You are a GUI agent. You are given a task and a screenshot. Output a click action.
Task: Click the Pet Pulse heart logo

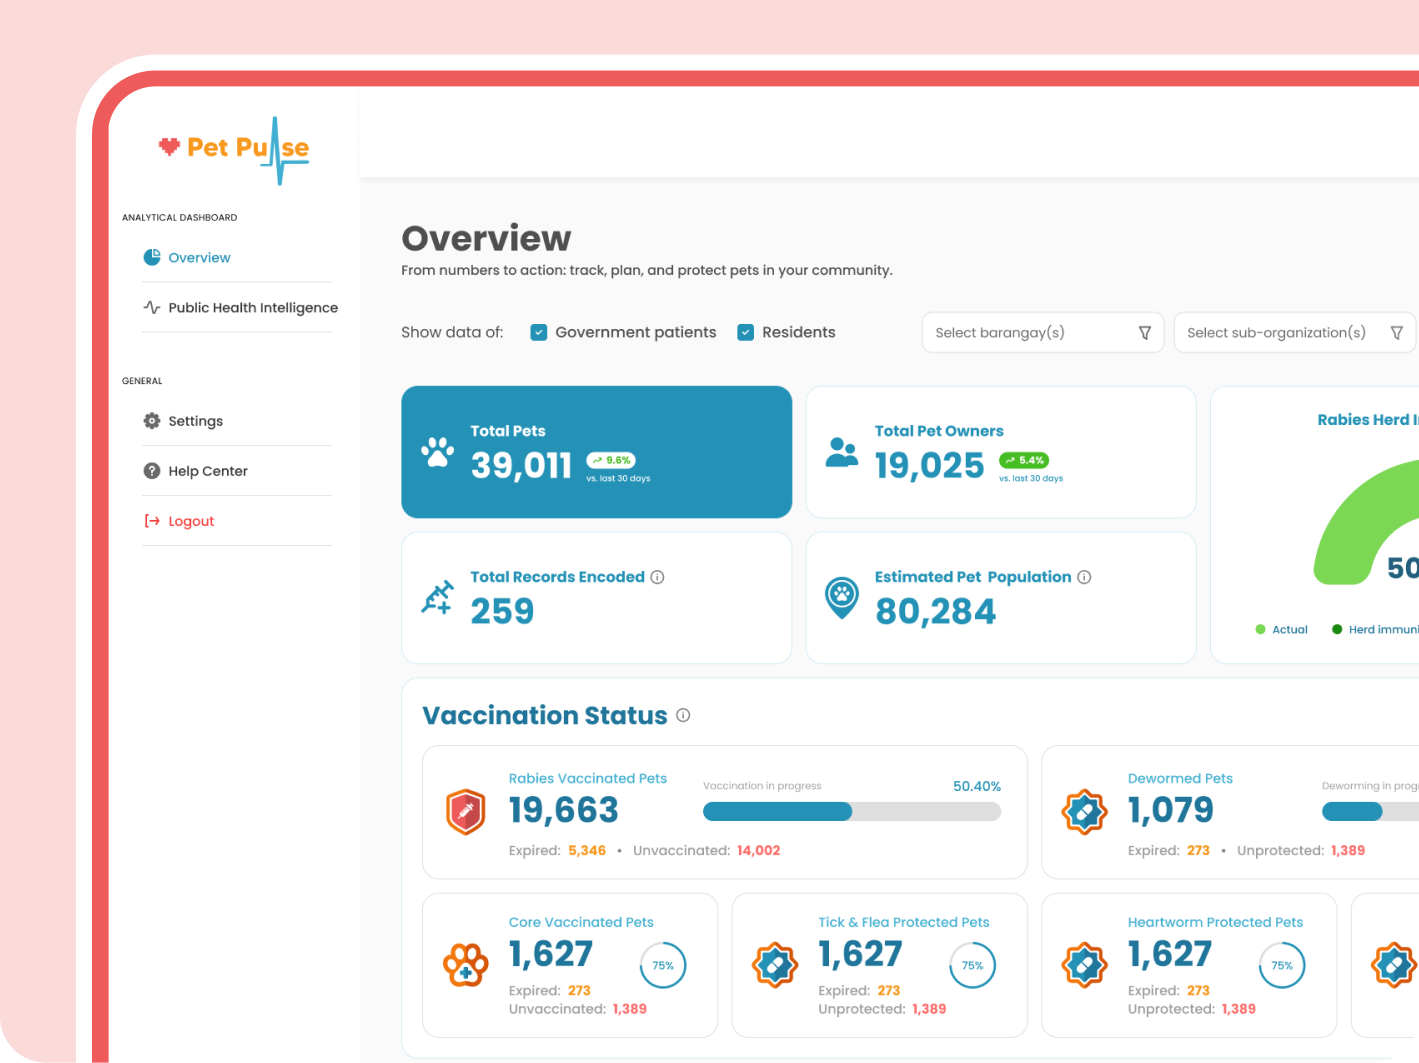[169, 147]
